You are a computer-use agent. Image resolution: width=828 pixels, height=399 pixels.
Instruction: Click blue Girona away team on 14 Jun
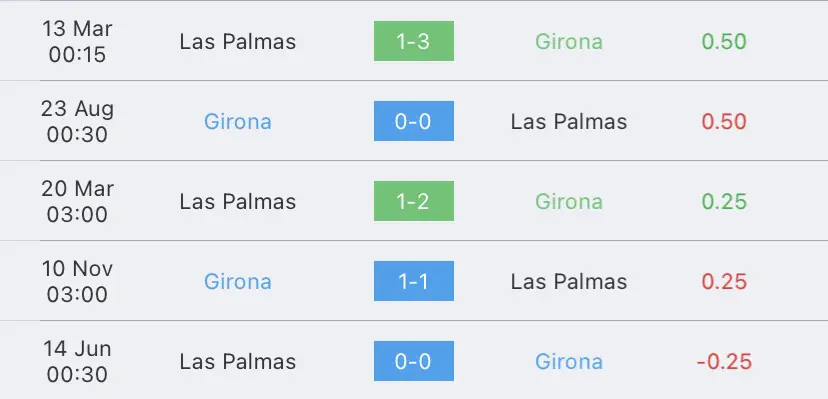[569, 362]
